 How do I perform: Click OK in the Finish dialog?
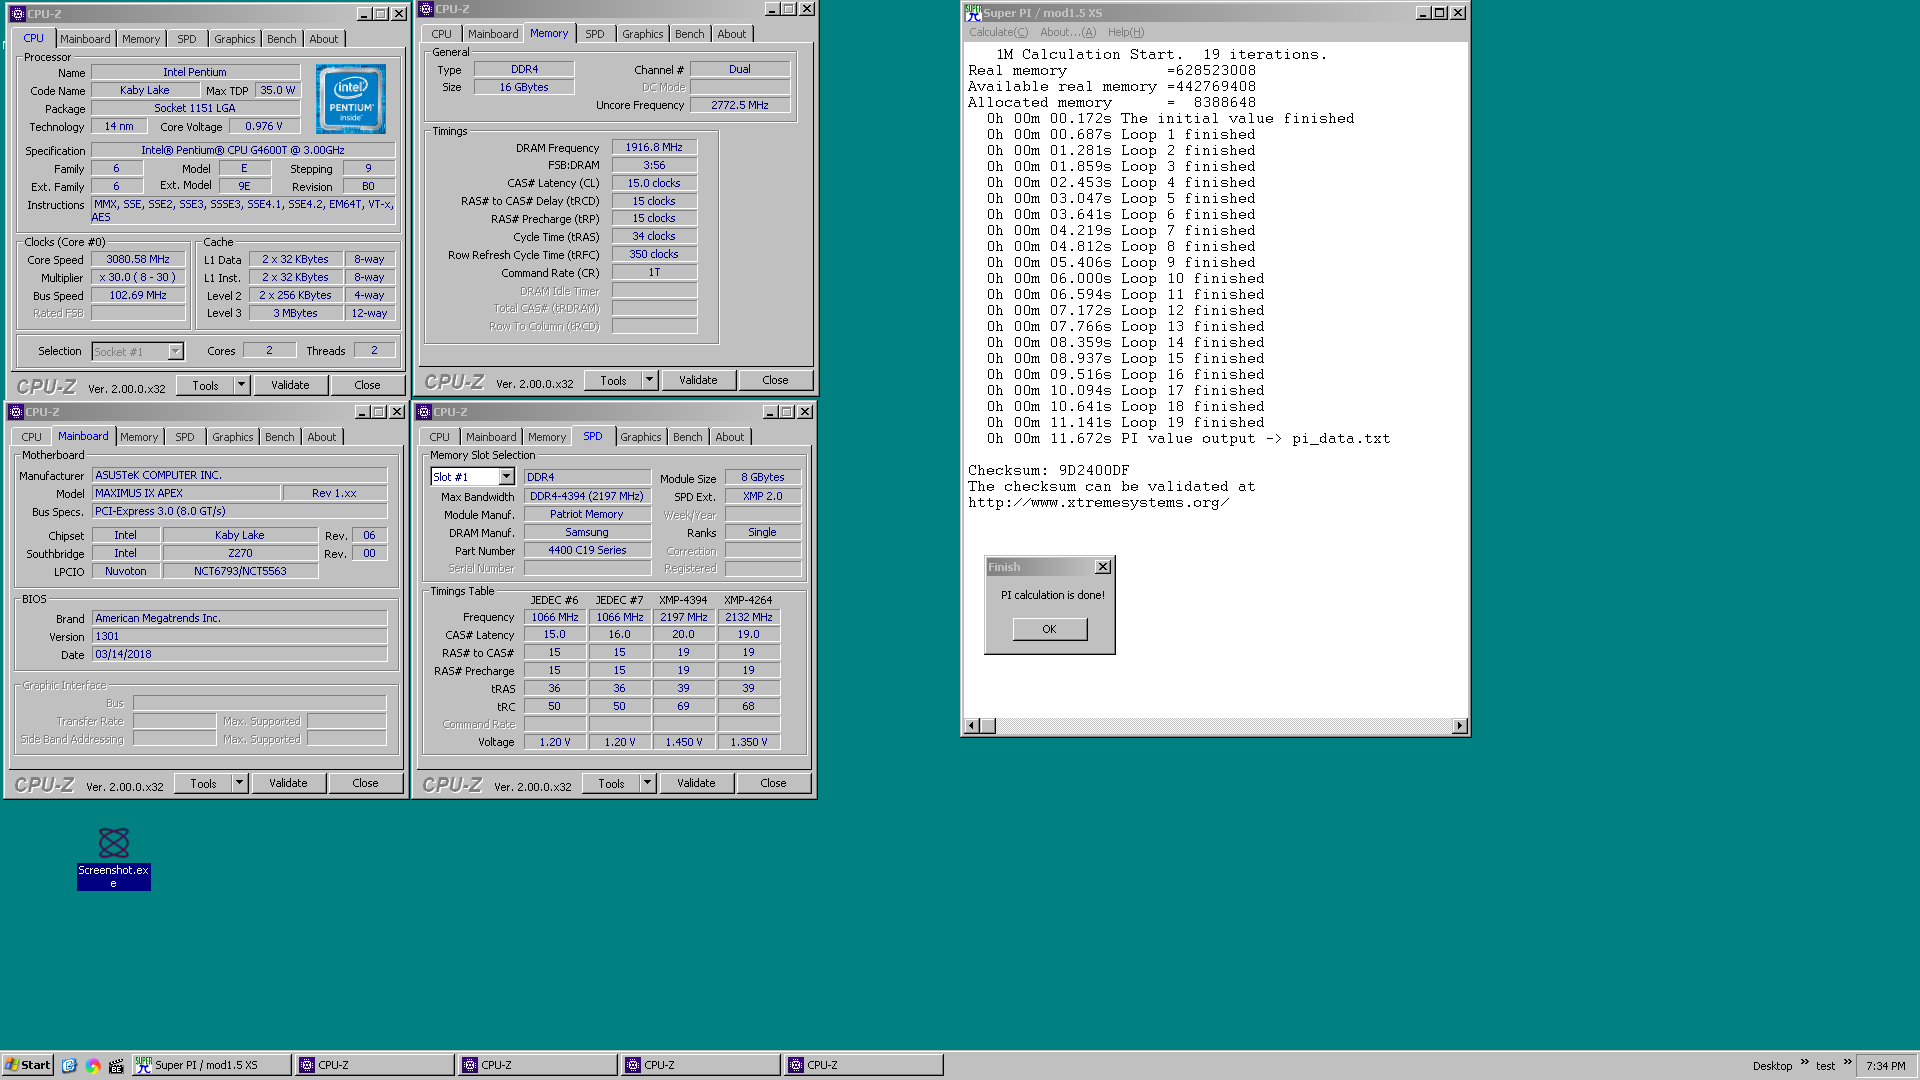[x=1049, y=629]
